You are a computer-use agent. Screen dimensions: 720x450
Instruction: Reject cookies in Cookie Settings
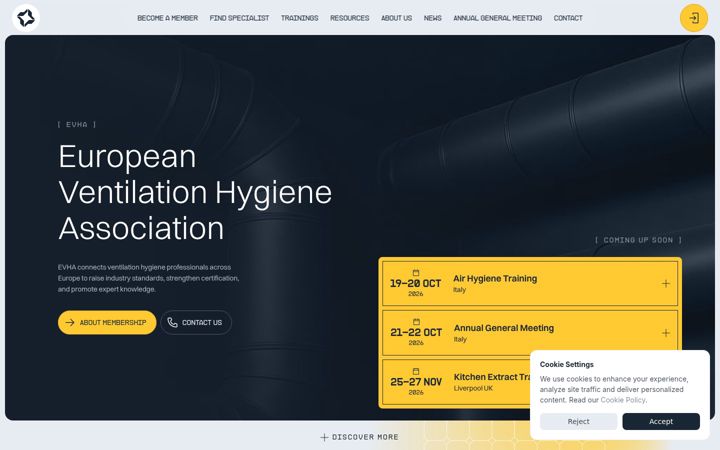pyautogui.click(x=578, y=422)
